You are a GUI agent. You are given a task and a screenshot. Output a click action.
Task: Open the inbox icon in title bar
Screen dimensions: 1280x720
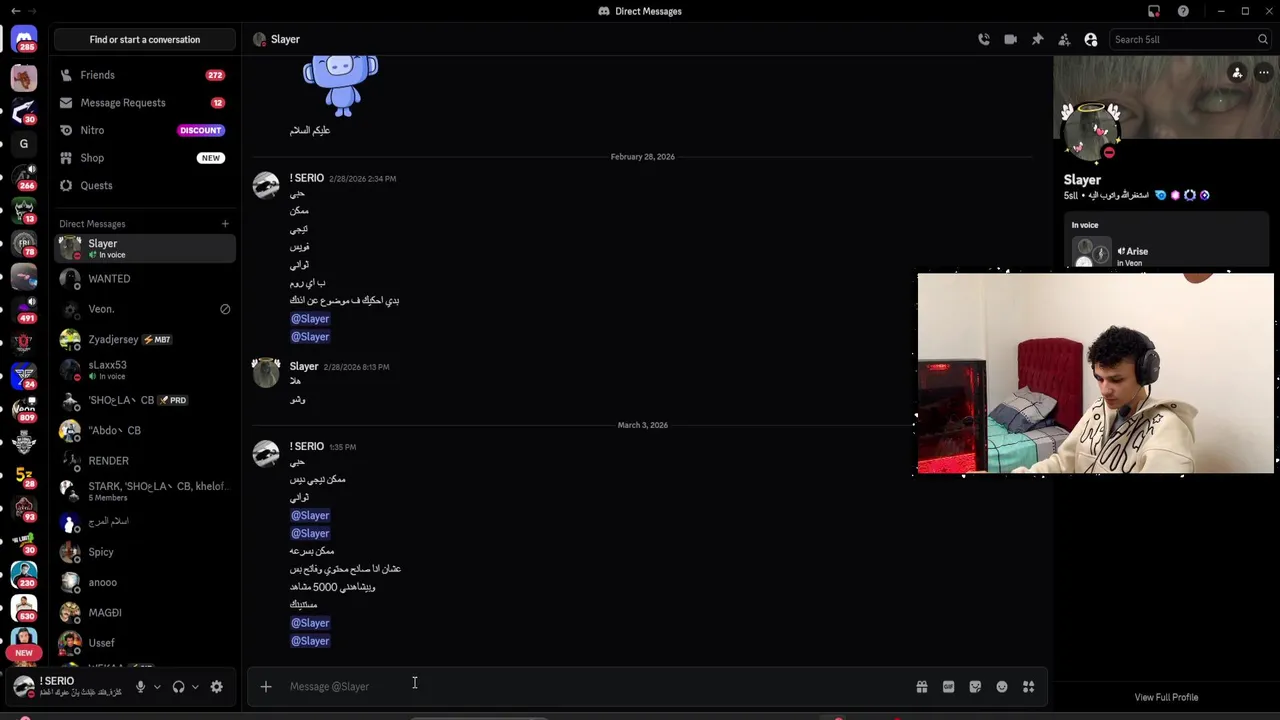tap(1154, 11)
